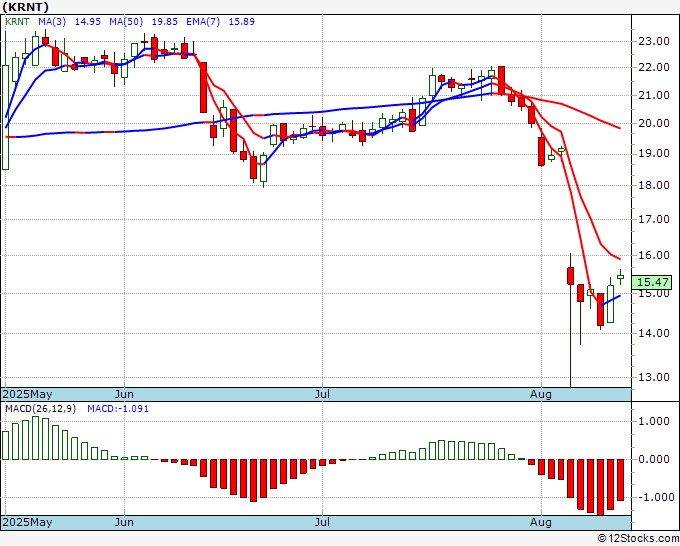Click Aug on the price chart axis

[x=541, y=394]
